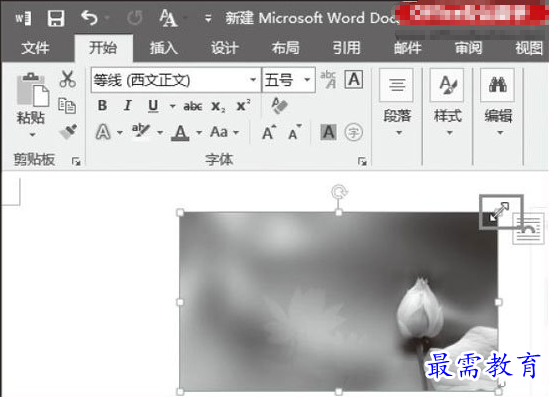Open the 文件 menu
The image size is (549, 397).
click(x=35, y=48)
